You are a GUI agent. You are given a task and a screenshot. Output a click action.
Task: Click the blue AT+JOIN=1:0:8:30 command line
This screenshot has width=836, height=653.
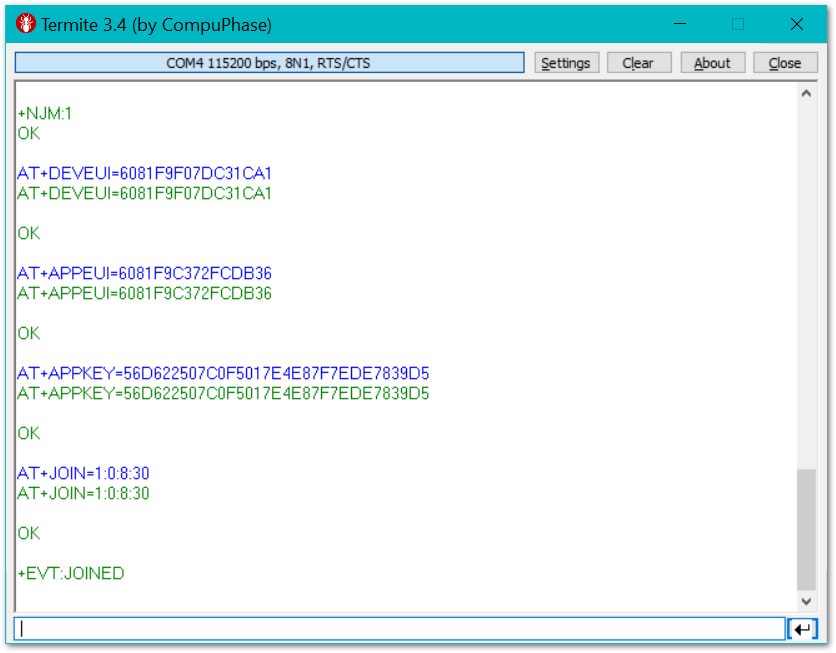[x=83, y=473]
